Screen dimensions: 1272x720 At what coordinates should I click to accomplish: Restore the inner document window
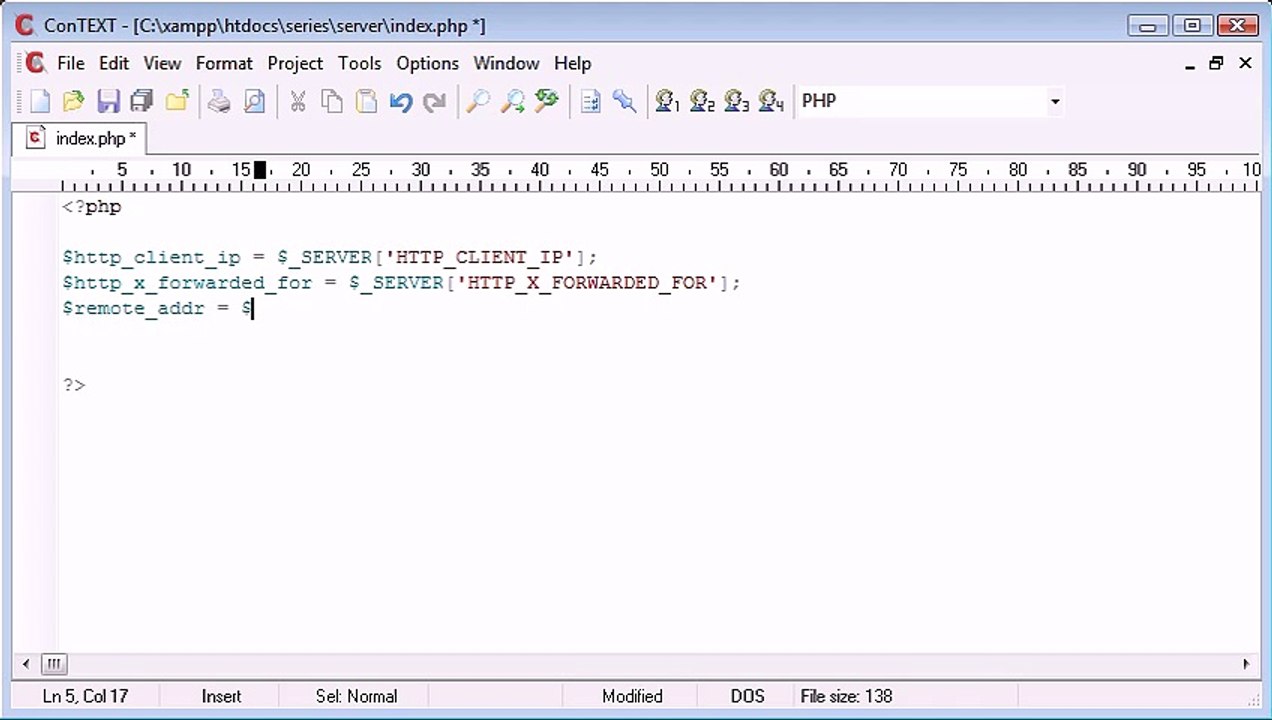[x=1217, y=63]
